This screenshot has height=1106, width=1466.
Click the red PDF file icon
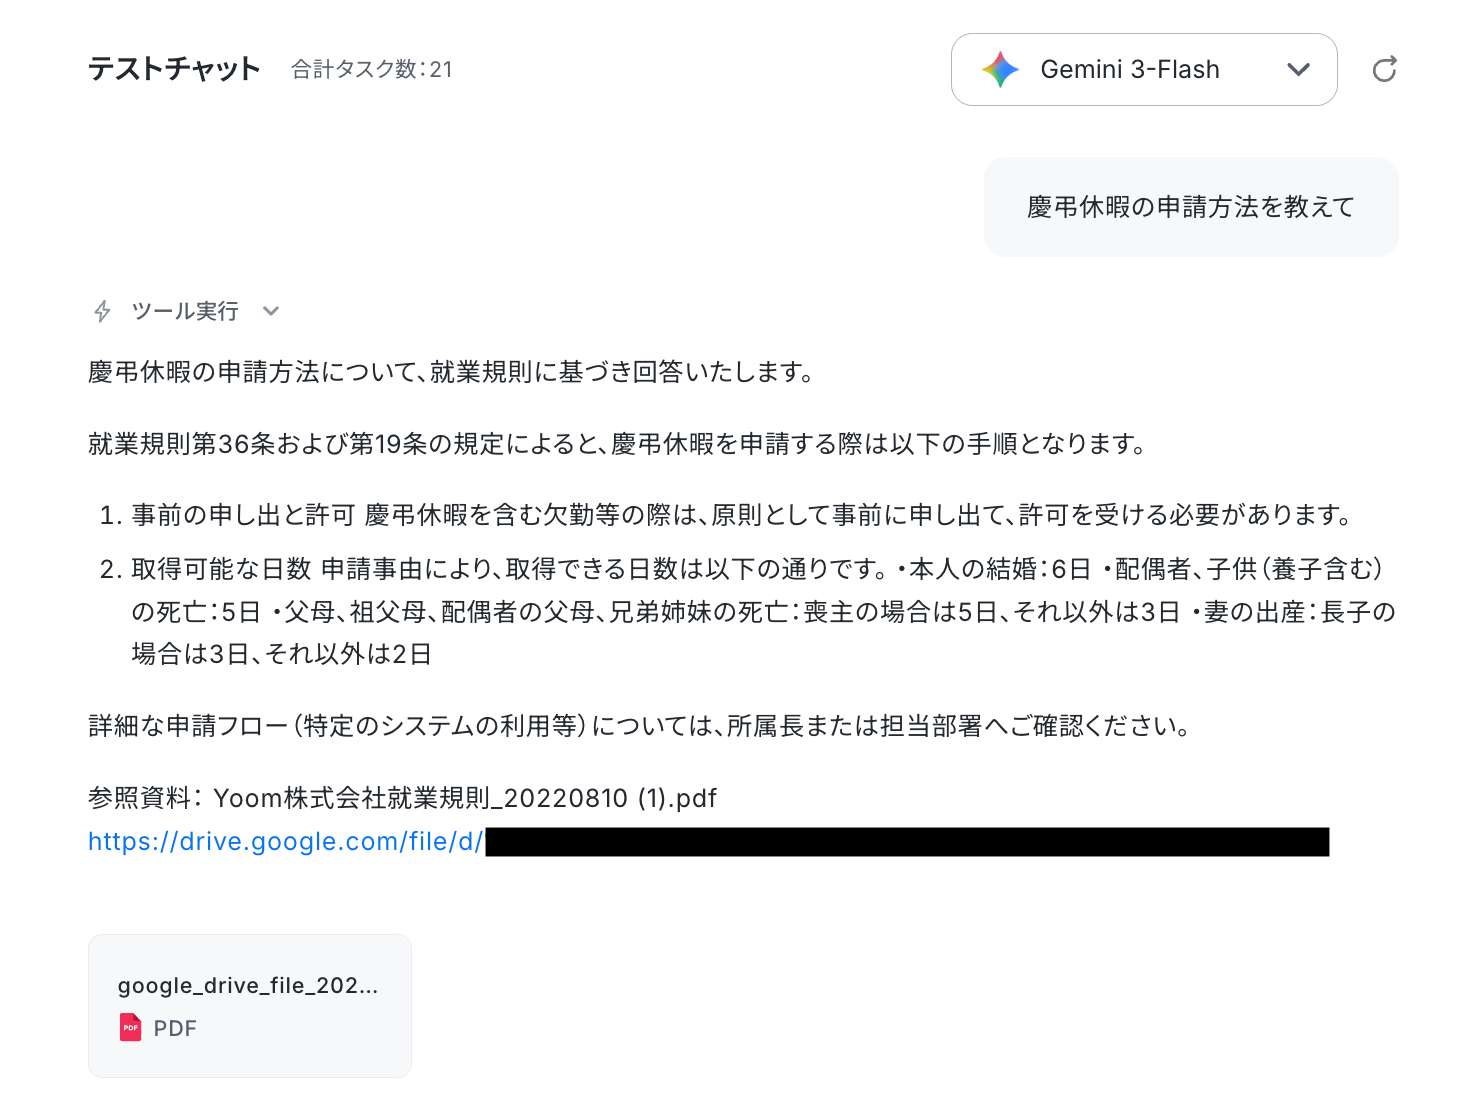coord(130,1028)
